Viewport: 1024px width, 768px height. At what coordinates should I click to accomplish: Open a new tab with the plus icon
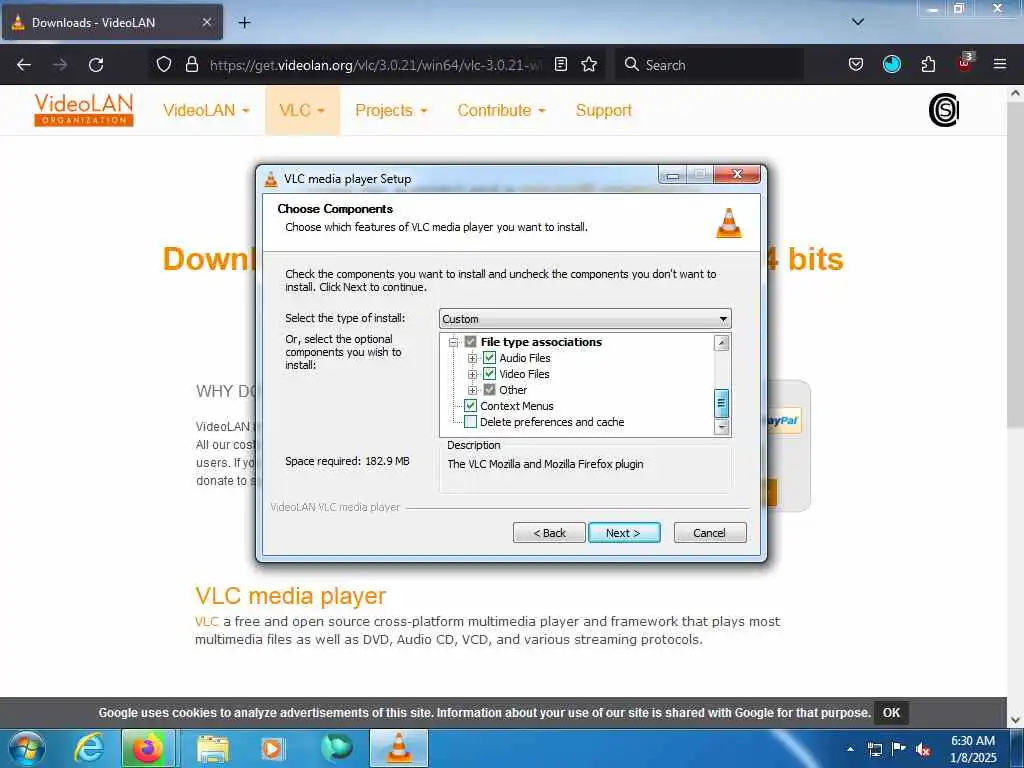[244, 23]
